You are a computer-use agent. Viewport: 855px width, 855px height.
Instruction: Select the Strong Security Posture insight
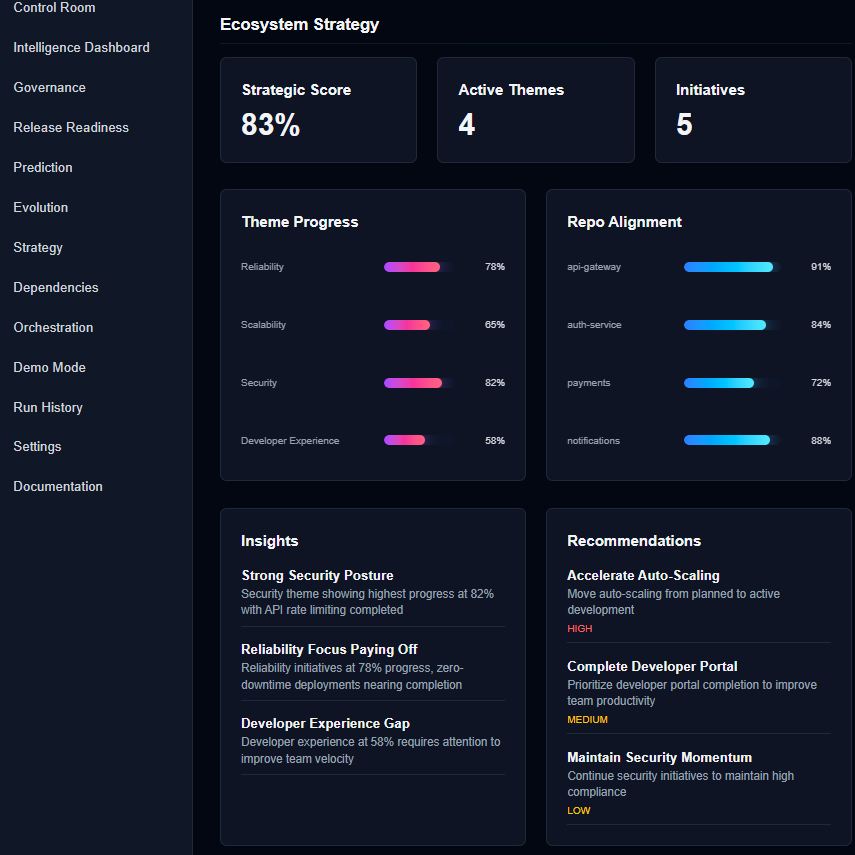tap(317, 575)
